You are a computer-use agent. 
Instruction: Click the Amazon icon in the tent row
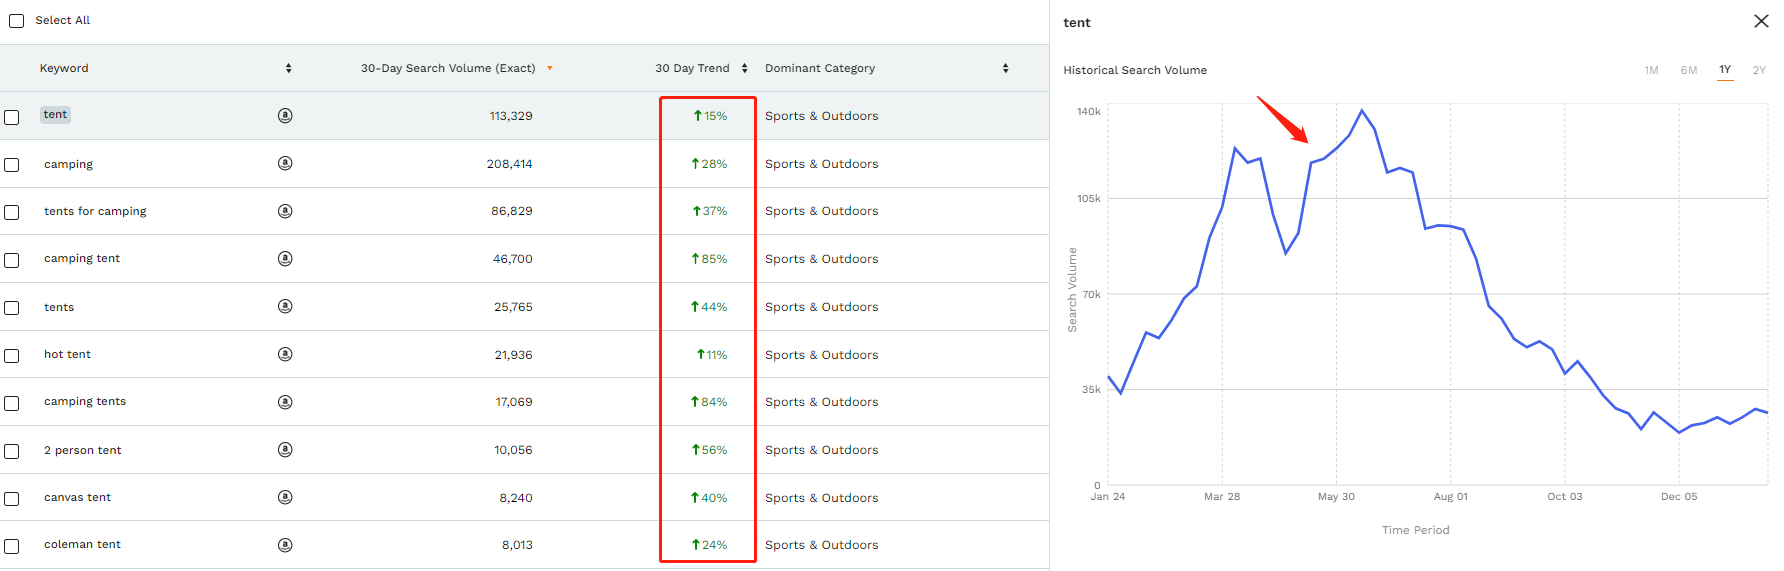pos(285,116)
